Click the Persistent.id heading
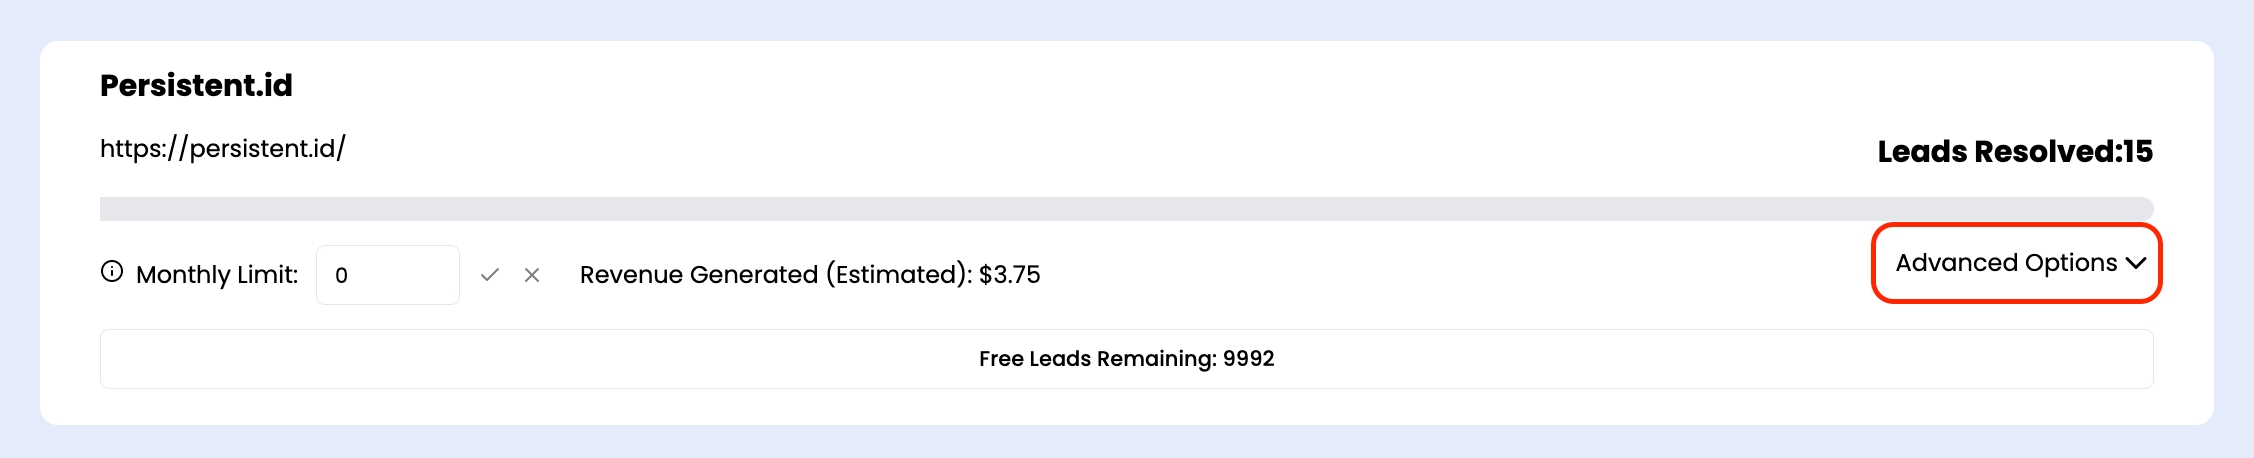 (196, 86)
